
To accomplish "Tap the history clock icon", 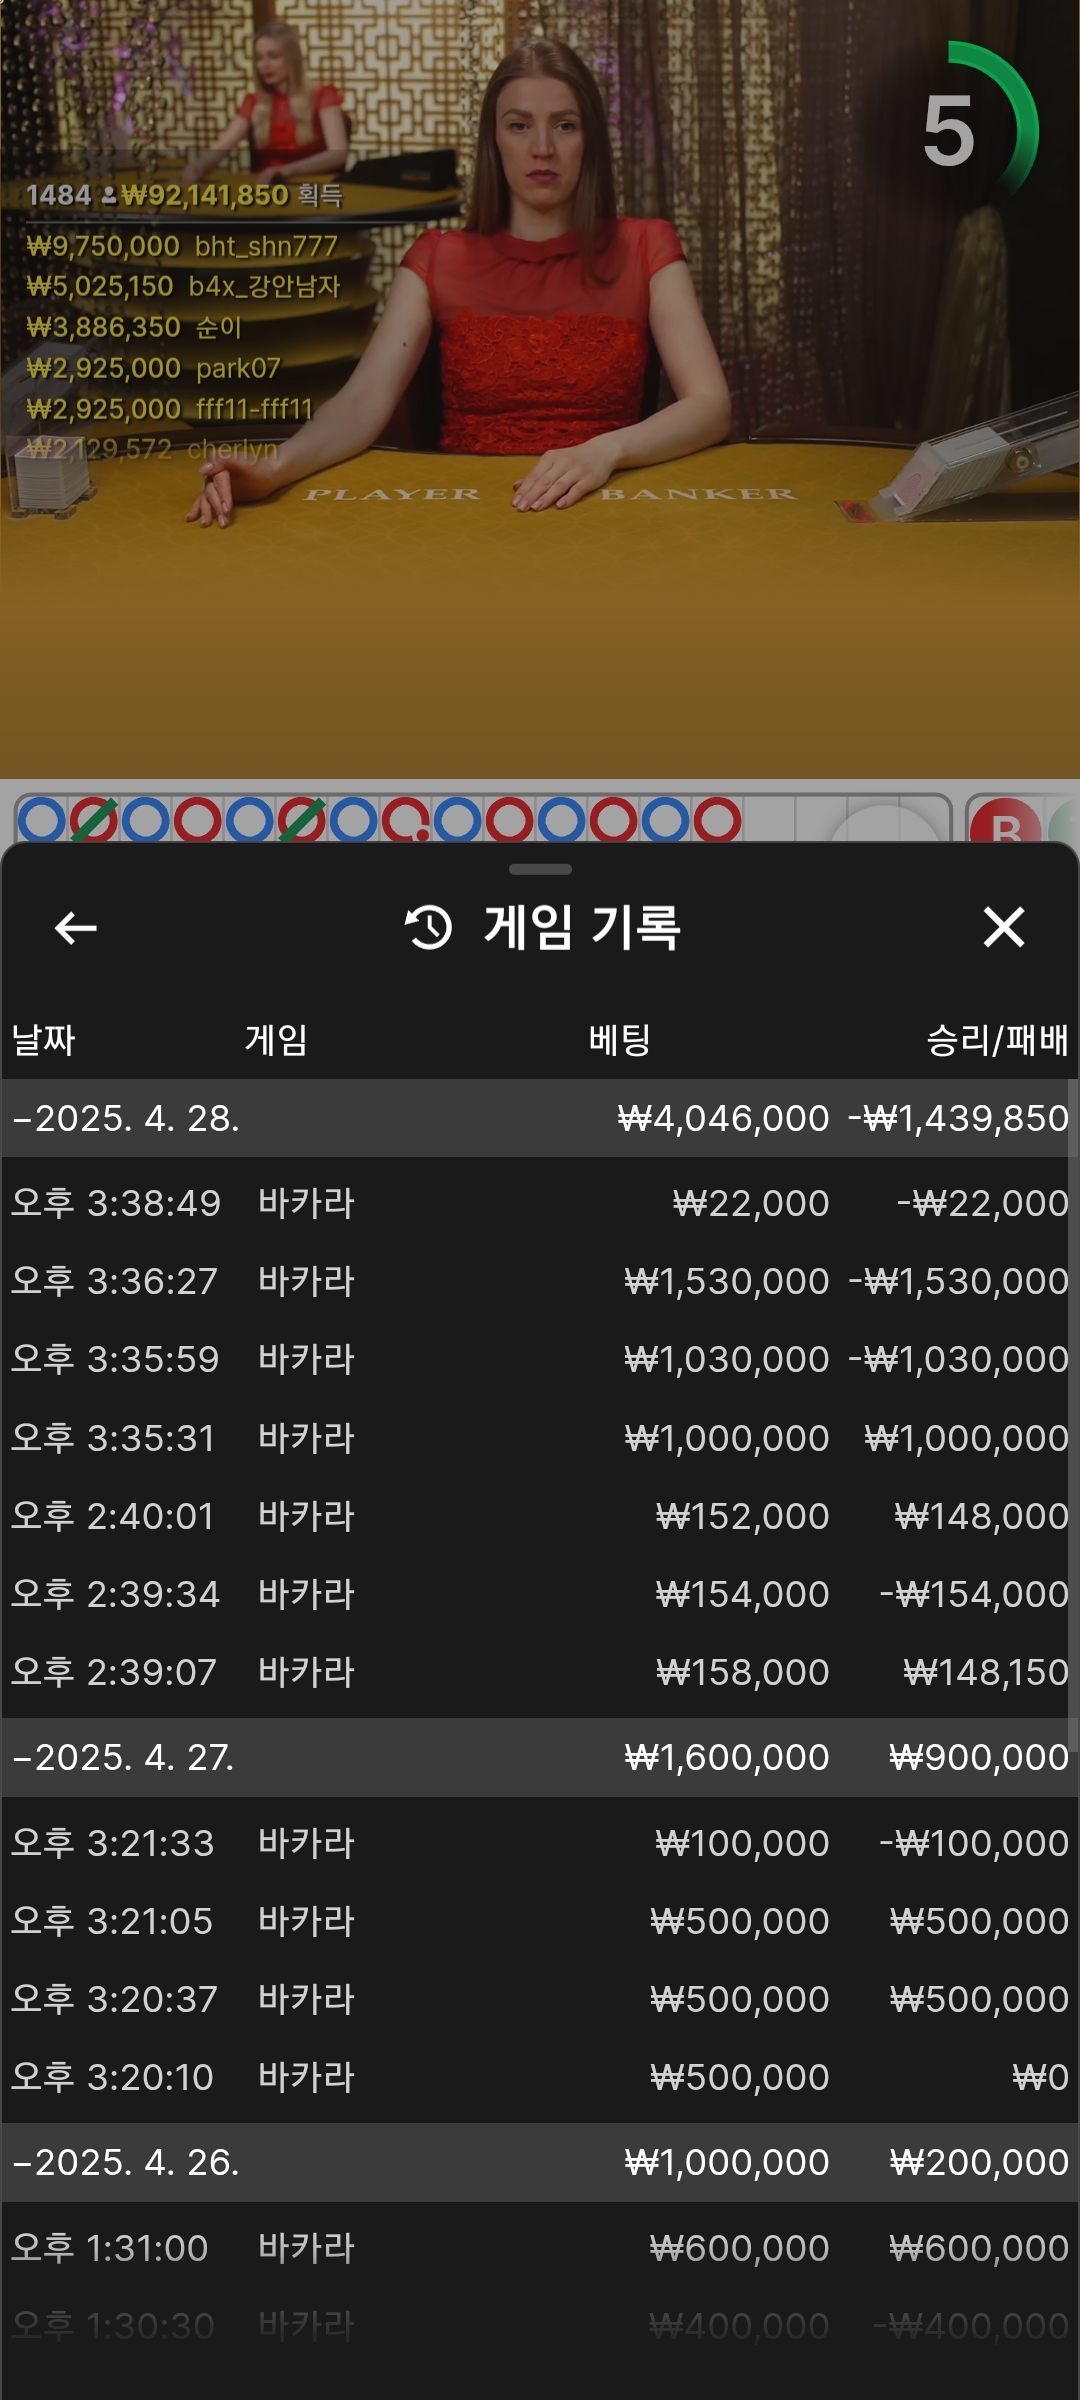I will 428,927.
